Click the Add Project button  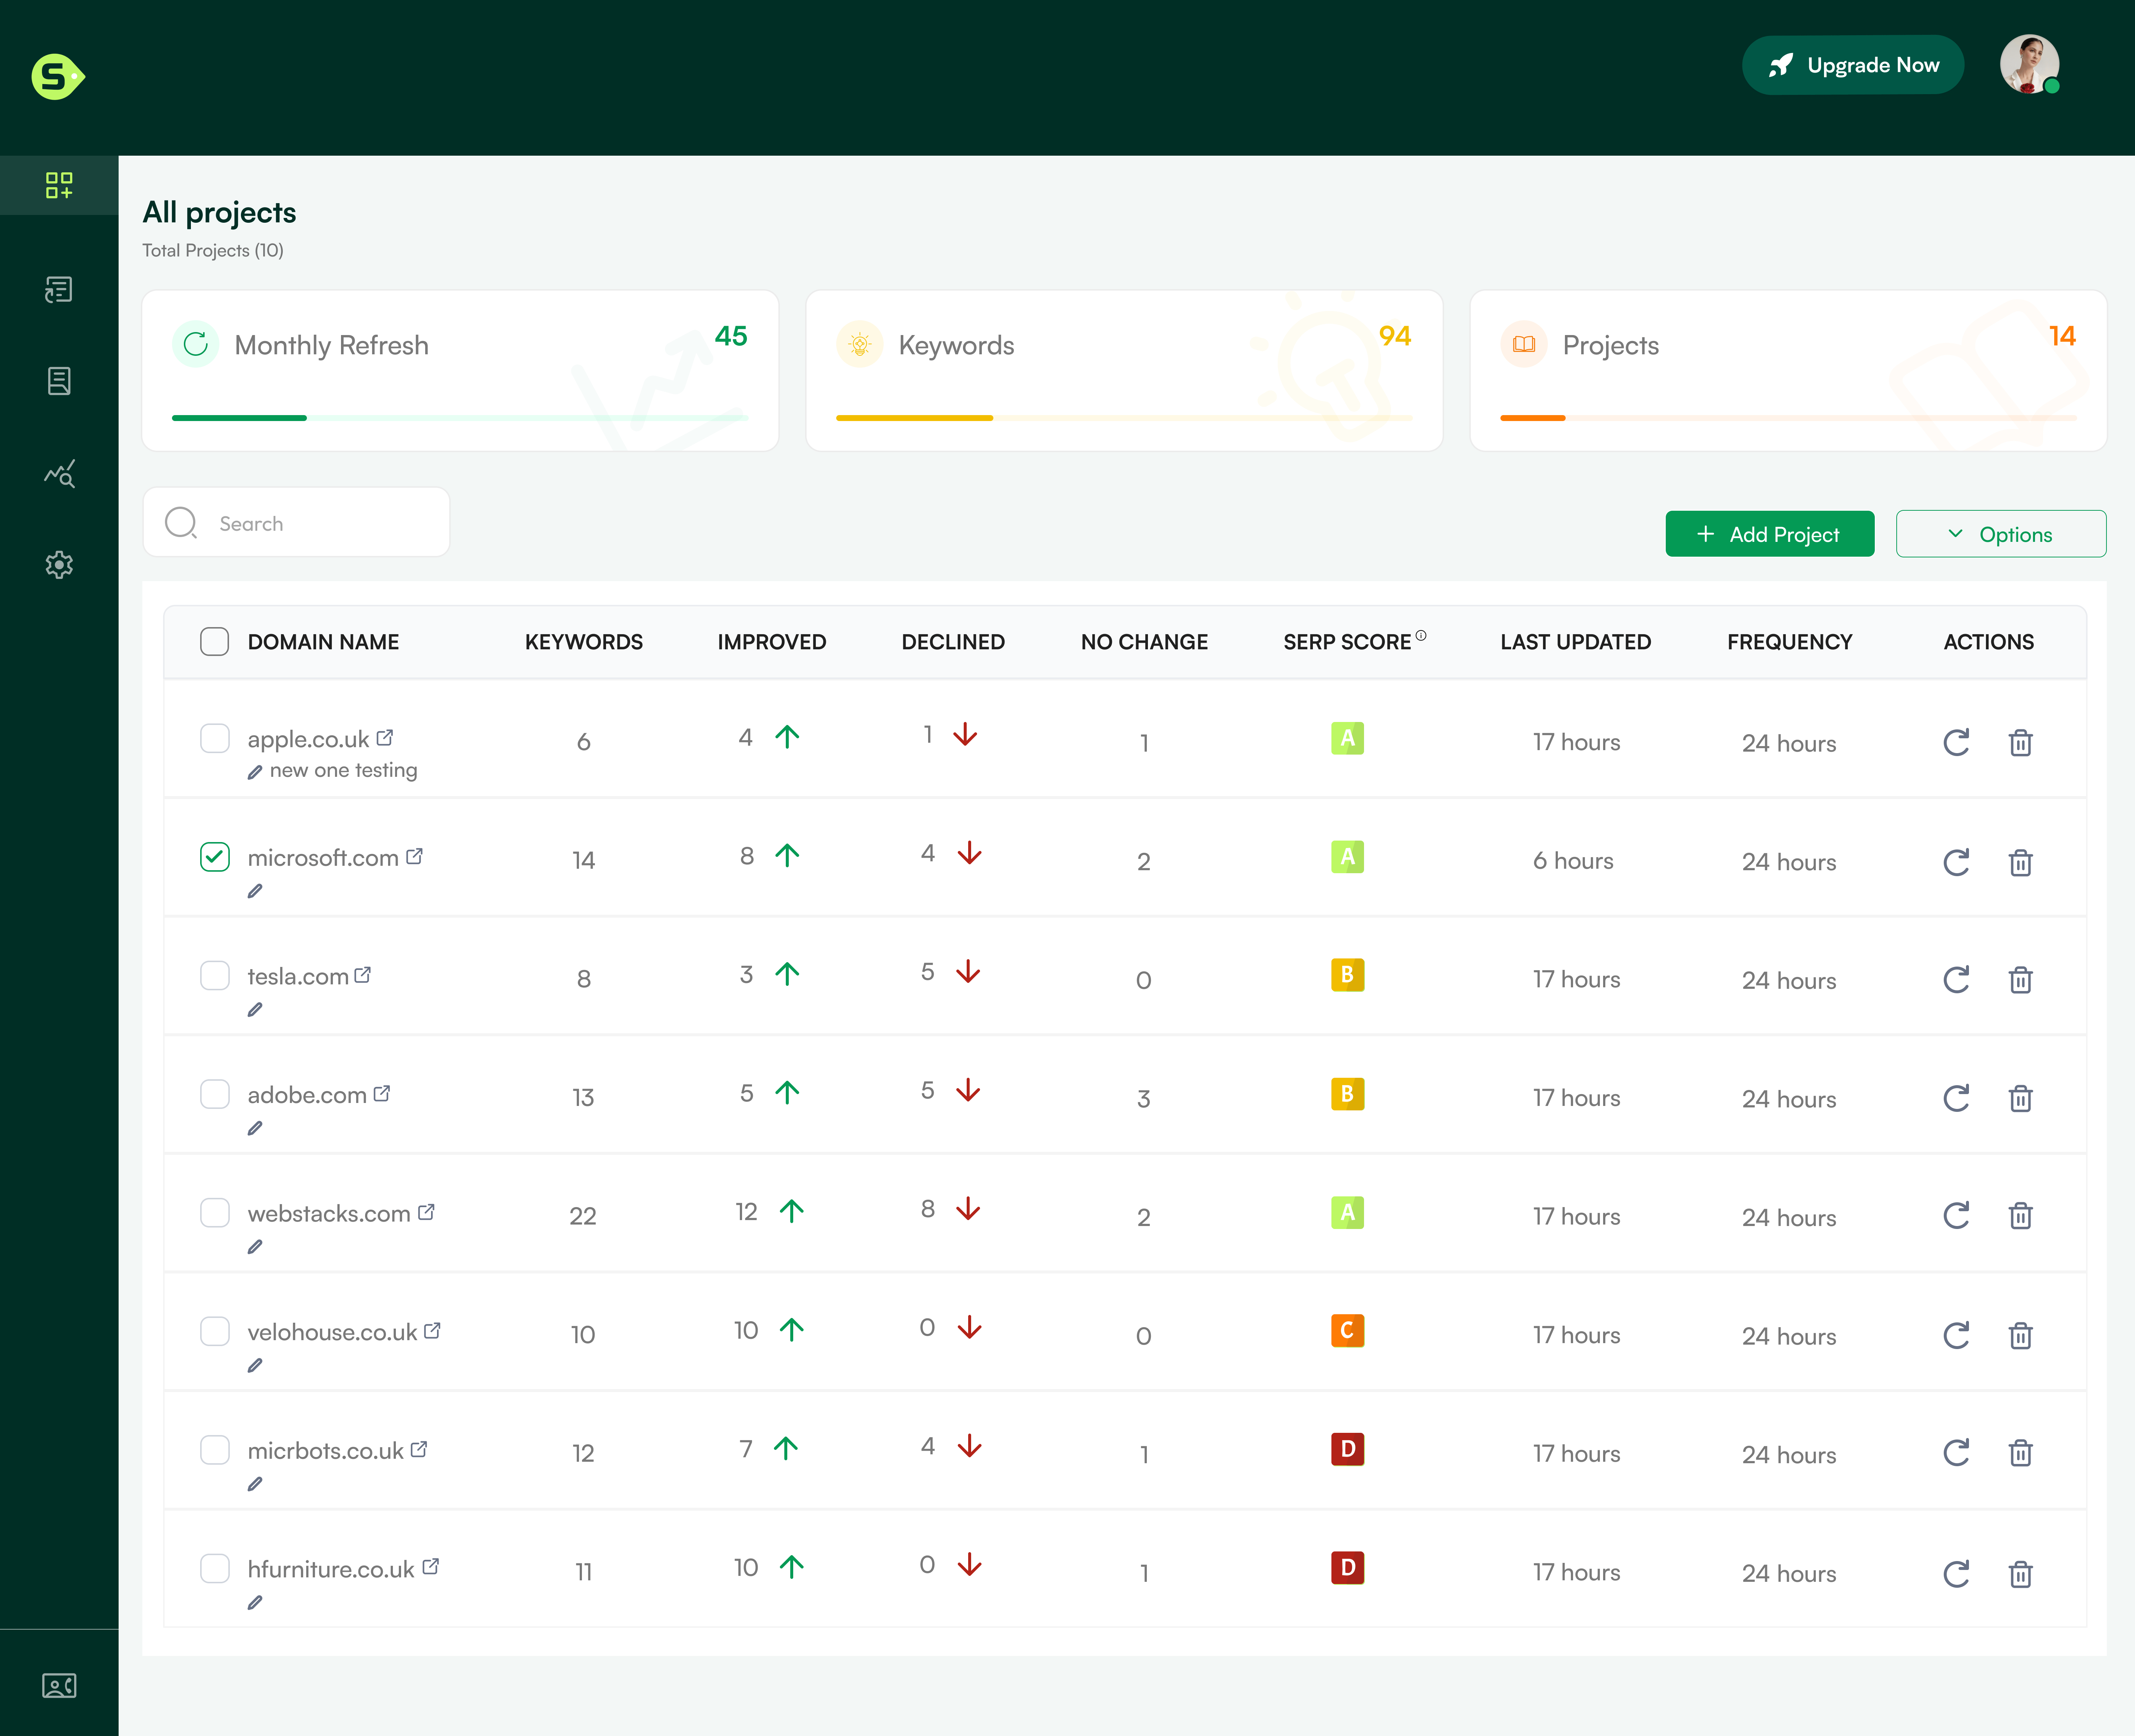[1769, 534]
